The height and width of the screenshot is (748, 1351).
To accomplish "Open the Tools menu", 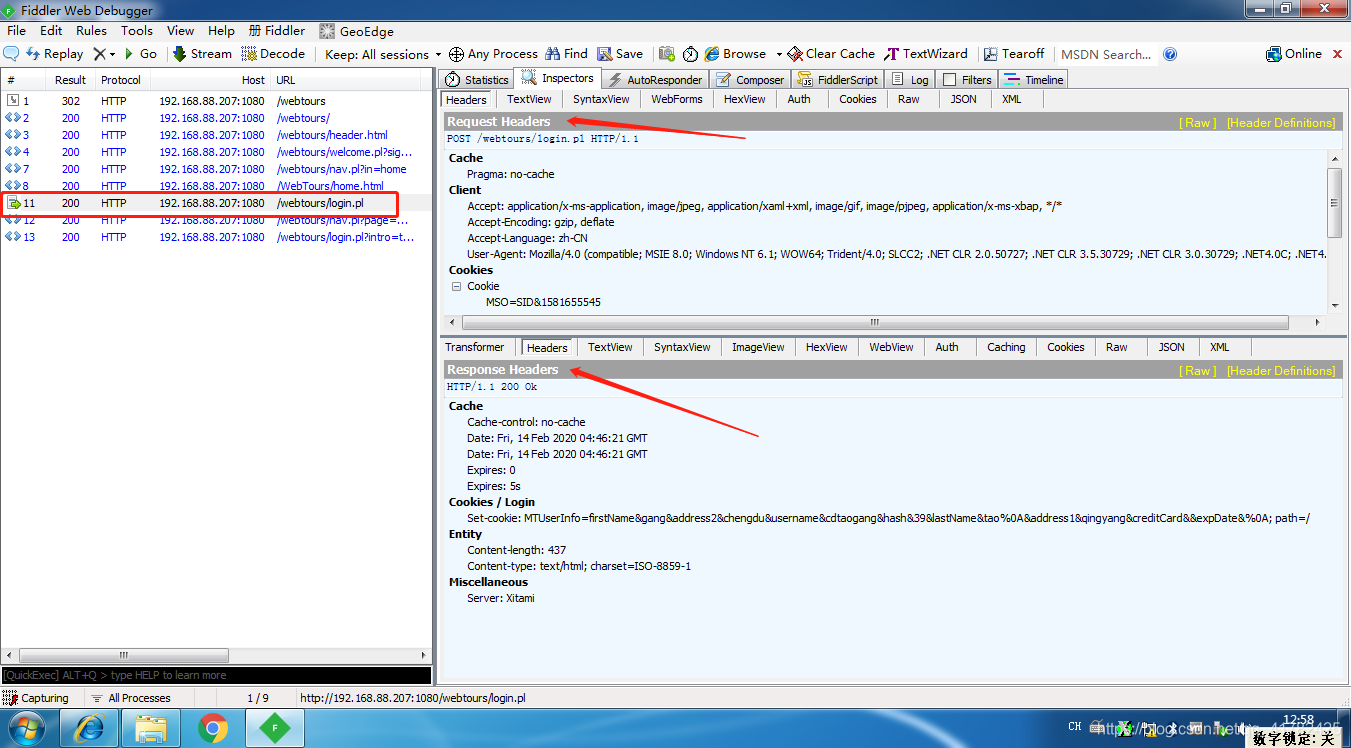I will pos(137,31).
